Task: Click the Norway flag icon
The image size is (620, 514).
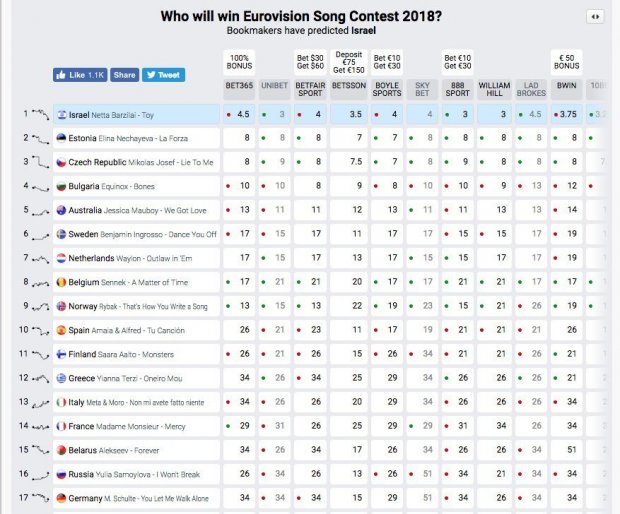Action: coord(62,306)
